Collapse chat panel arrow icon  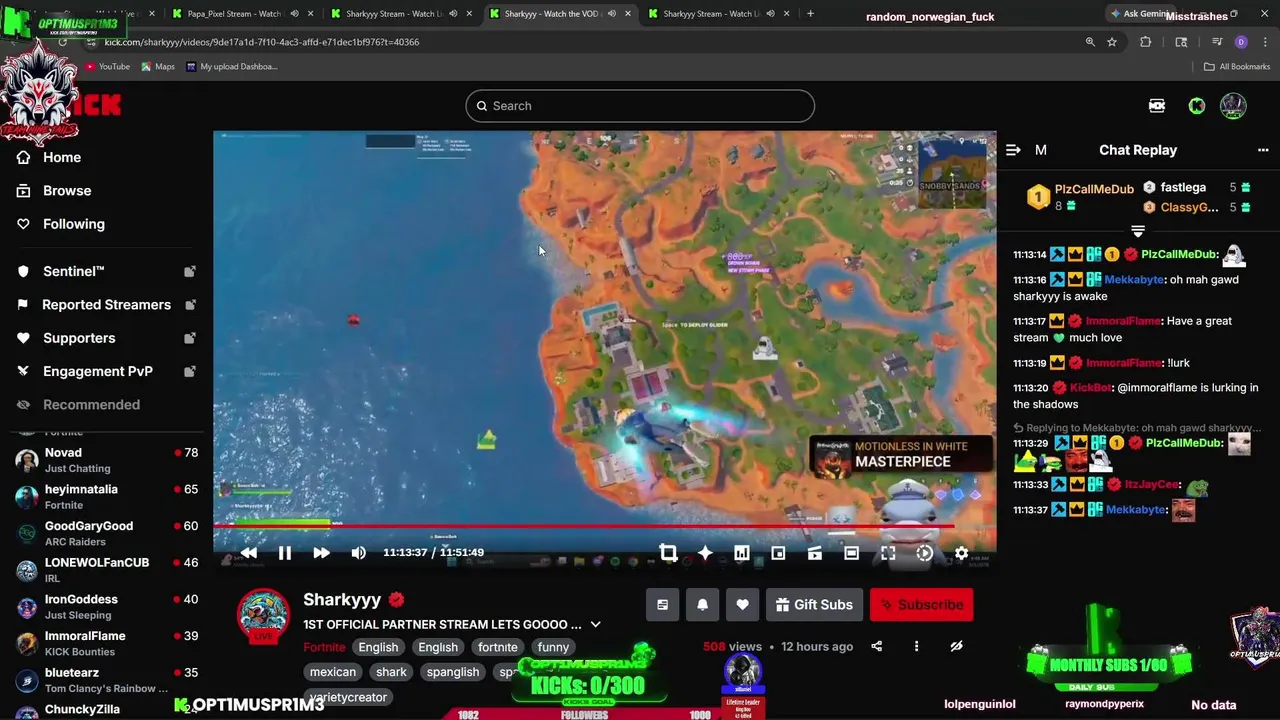(x=1013, y=150)
